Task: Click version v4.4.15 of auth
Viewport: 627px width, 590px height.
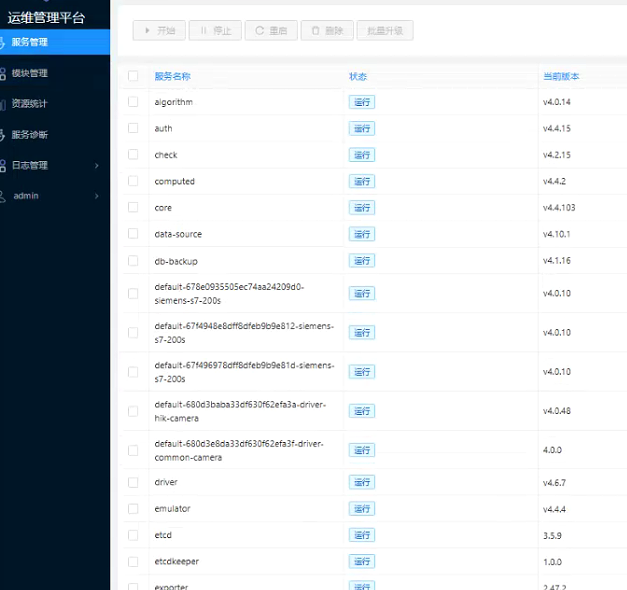Action: click(x=557, y=128)
